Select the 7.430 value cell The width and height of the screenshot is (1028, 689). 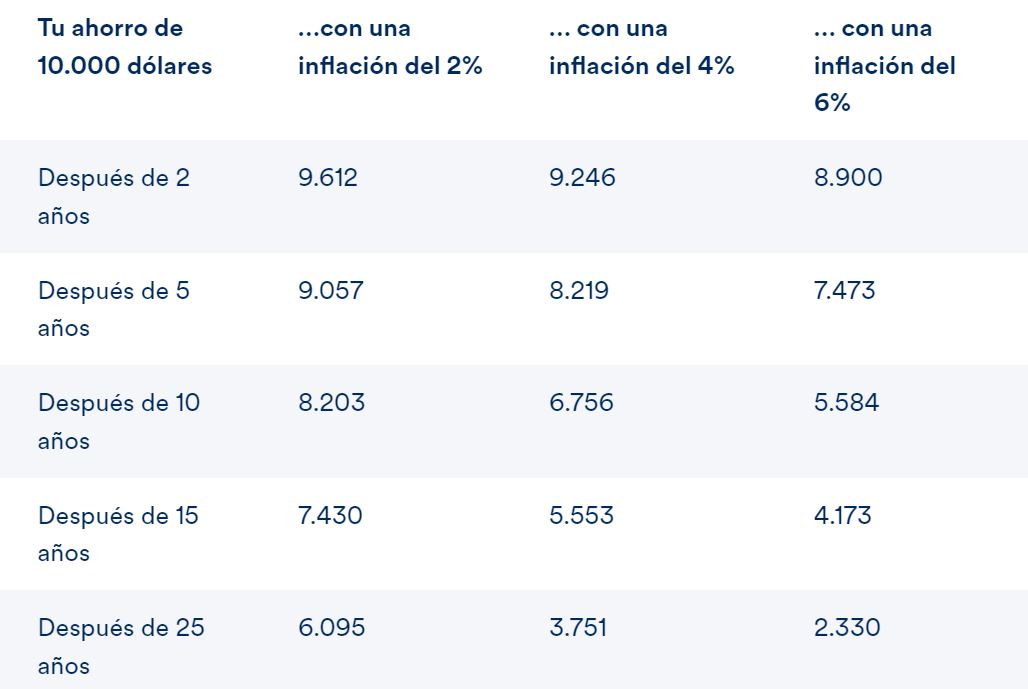tap(330, 516)
